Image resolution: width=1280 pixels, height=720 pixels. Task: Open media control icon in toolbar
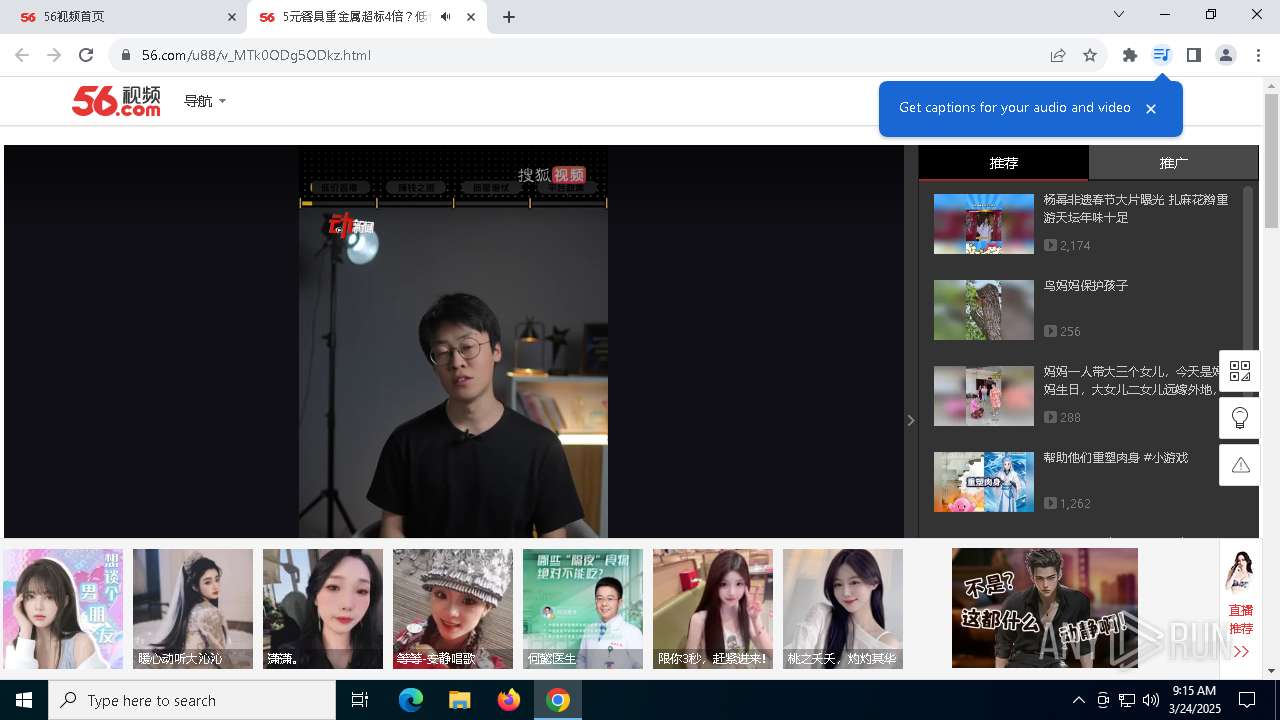[1161, 55]
